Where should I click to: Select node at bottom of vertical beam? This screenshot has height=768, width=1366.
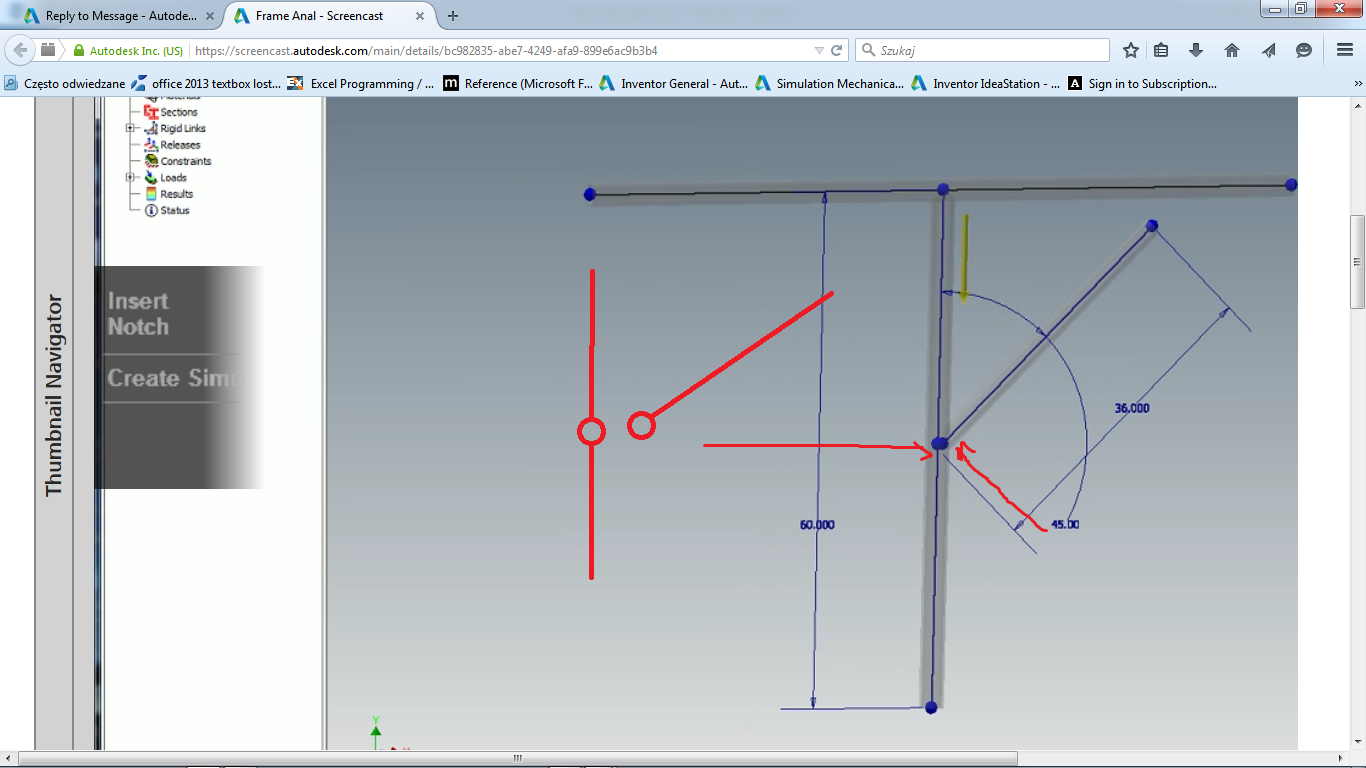[931, 708]
